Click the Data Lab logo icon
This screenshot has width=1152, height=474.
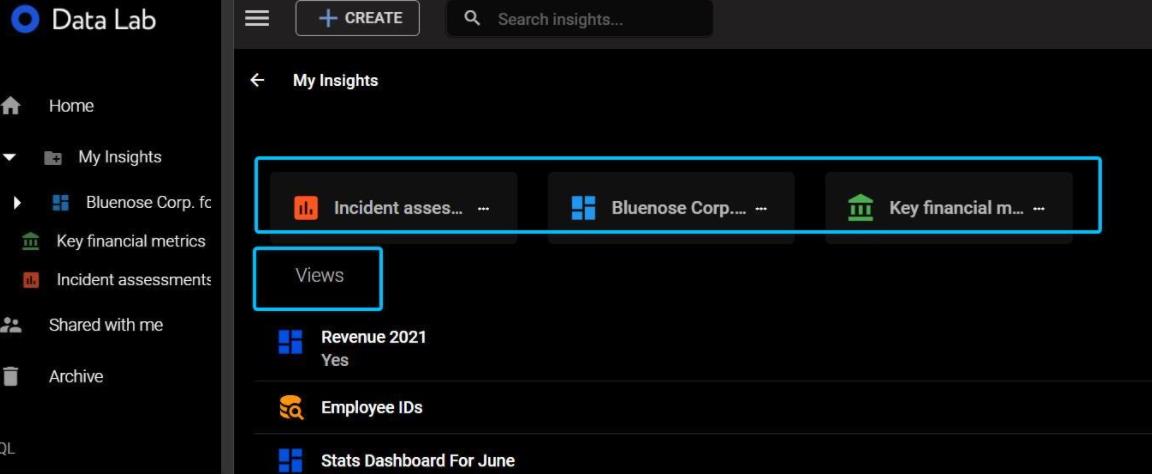point(24,19)
